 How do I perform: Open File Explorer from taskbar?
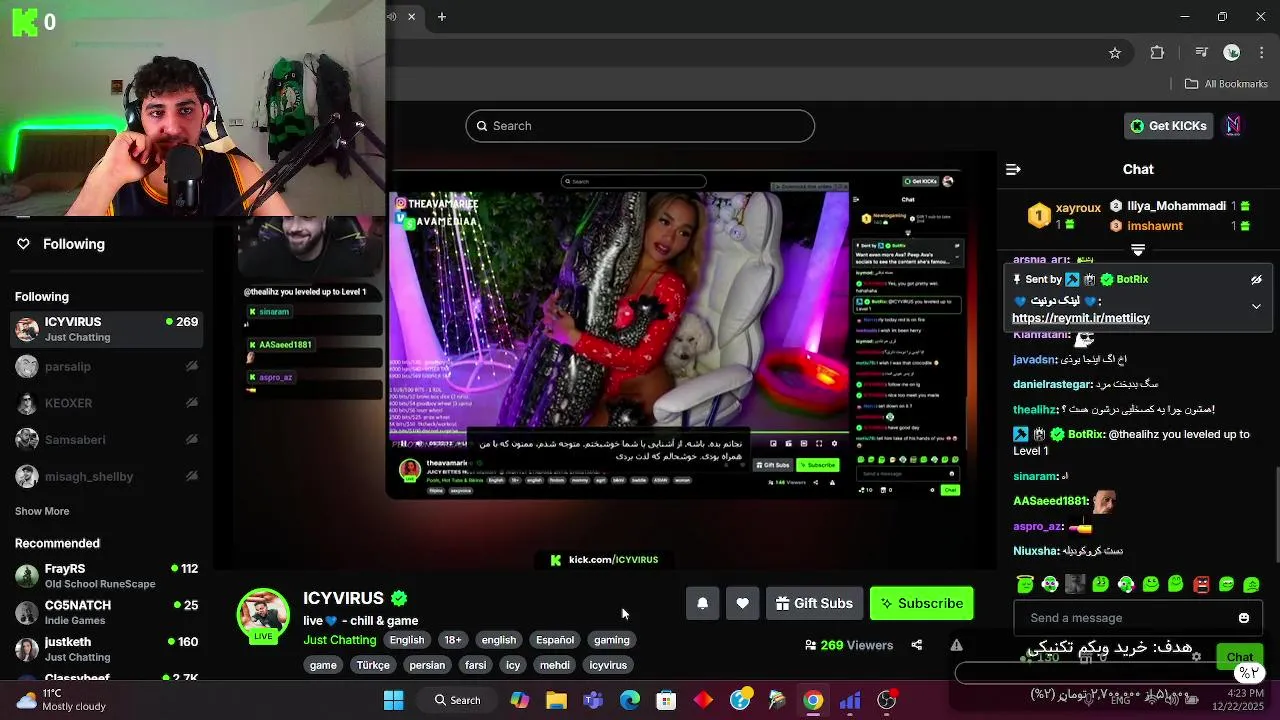click(x=556, y=700)
